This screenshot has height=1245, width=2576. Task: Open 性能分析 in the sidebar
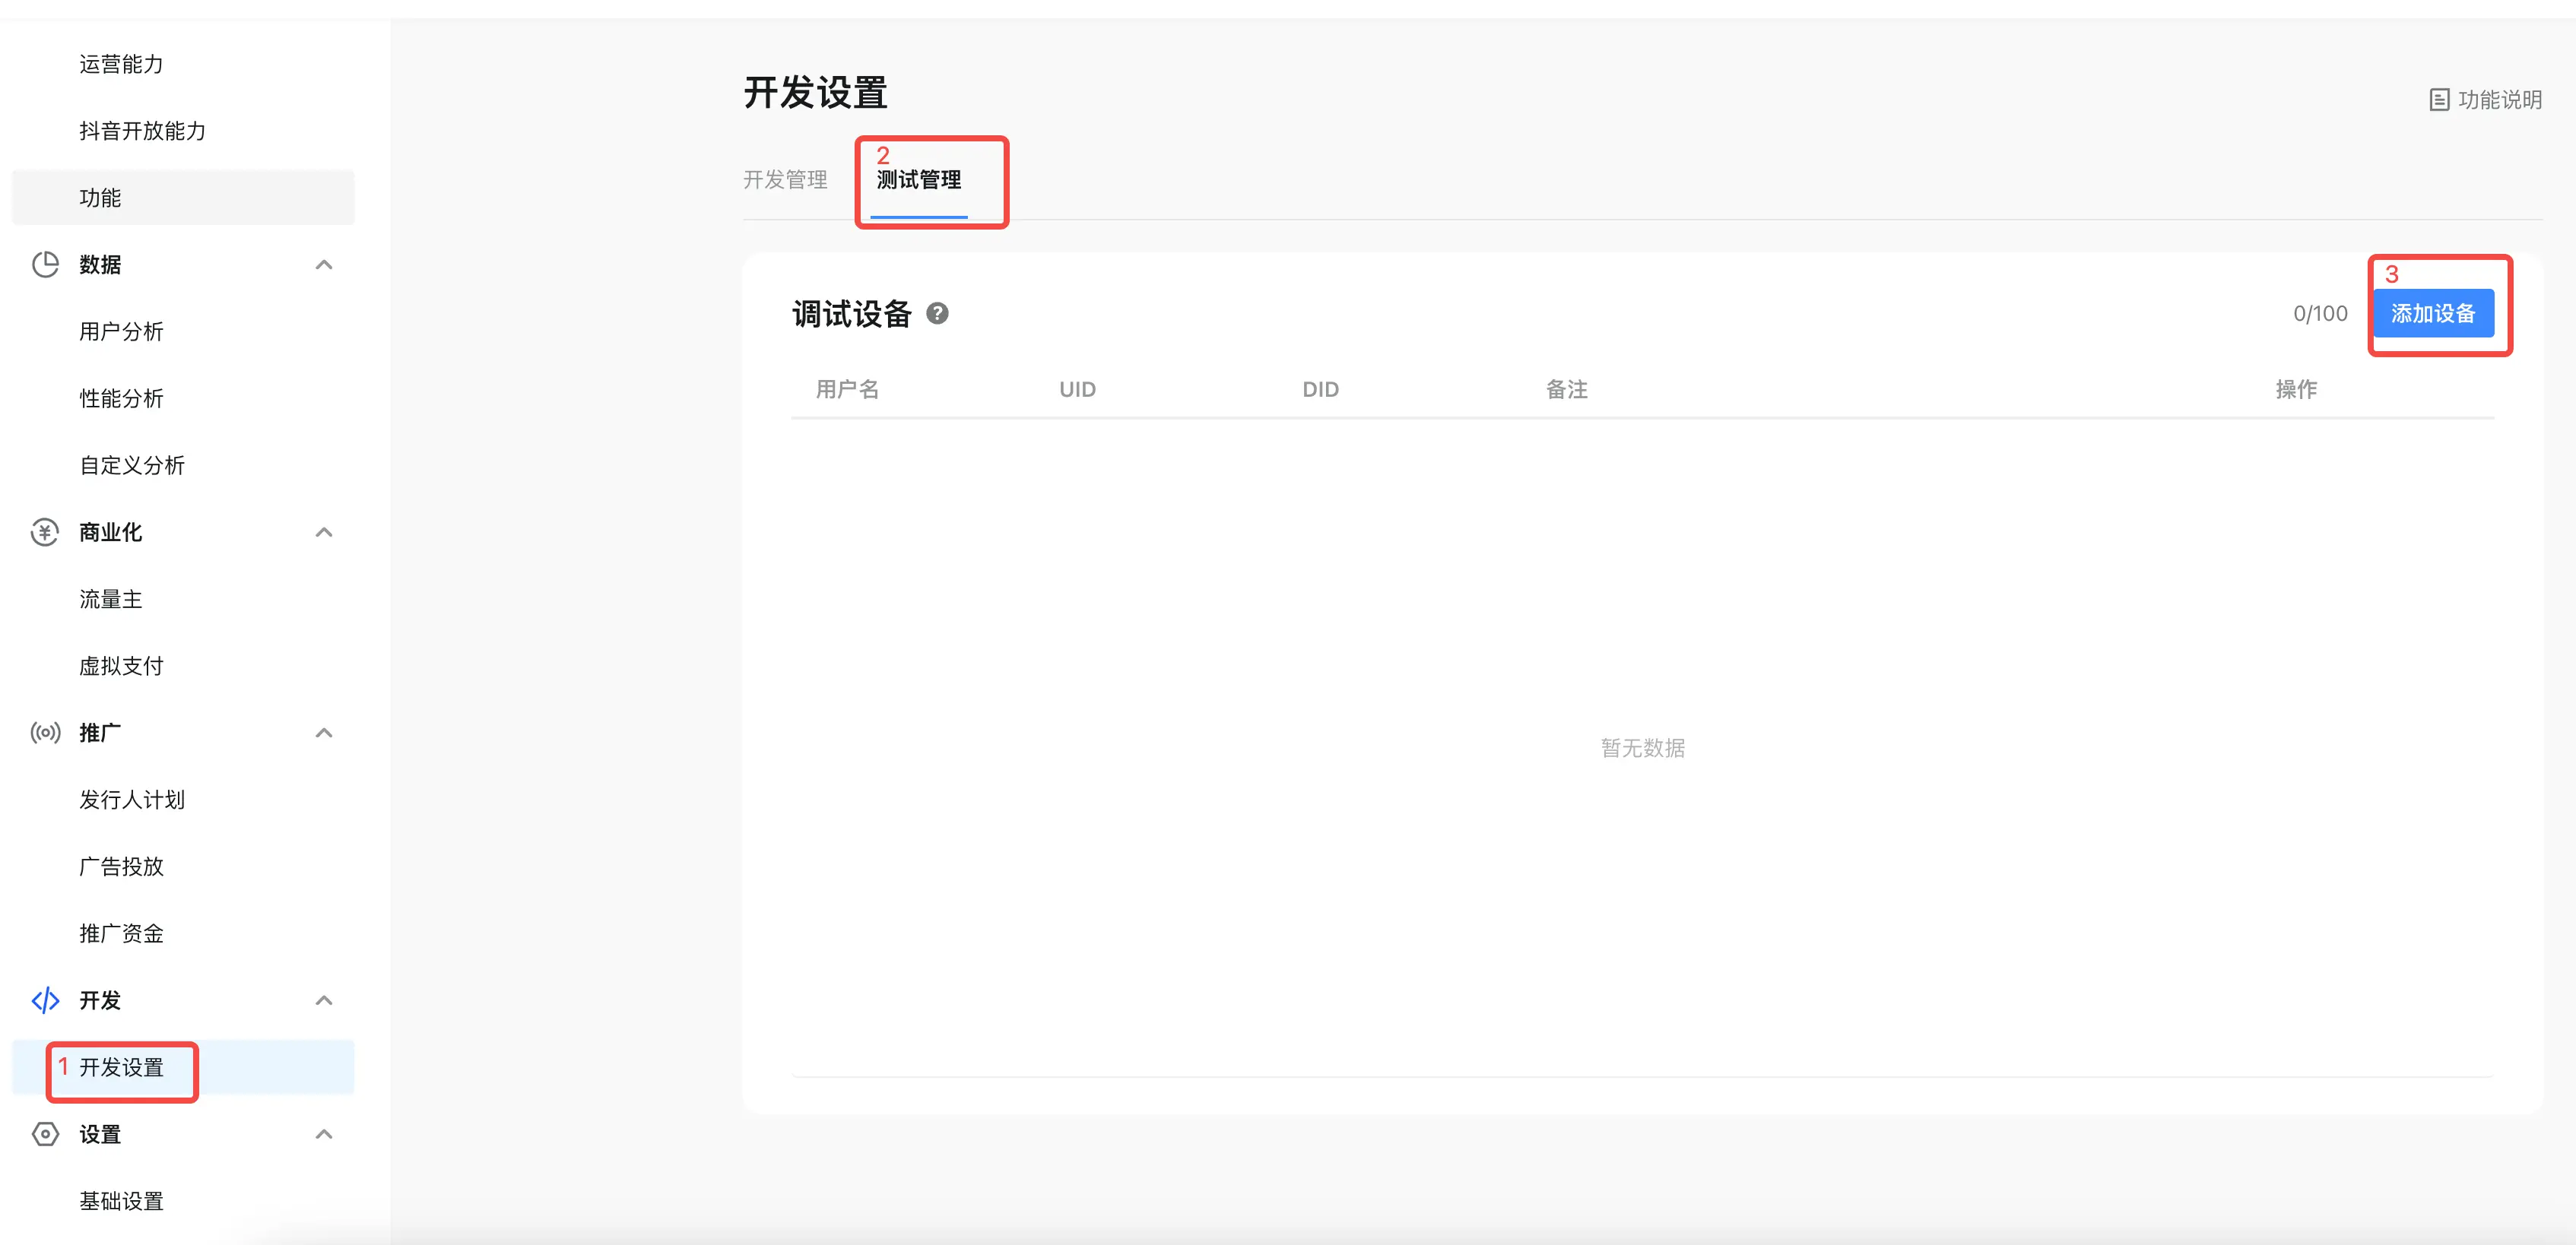[121, 398]
